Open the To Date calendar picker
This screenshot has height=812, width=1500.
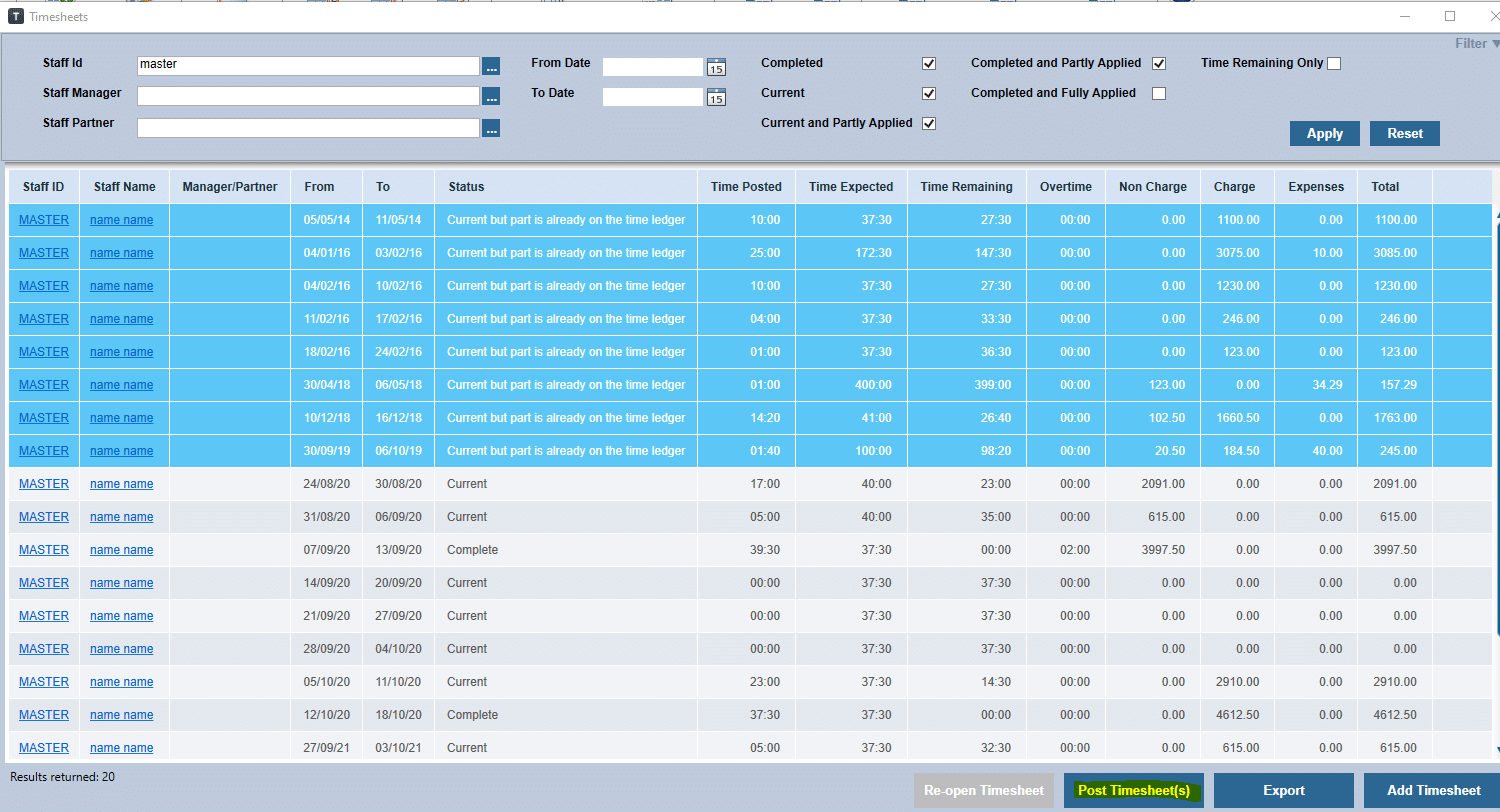tap(716, 96)
